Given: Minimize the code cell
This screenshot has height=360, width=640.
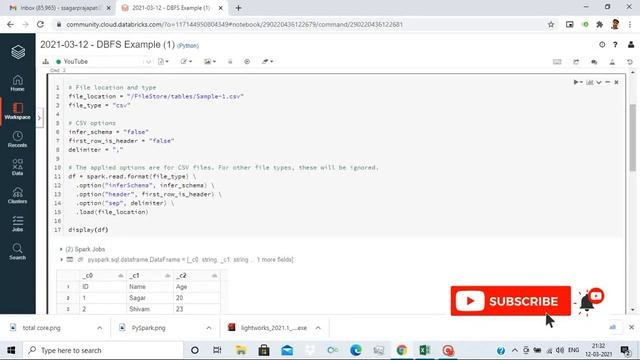Looking at the screenshot, I should 607,82.
